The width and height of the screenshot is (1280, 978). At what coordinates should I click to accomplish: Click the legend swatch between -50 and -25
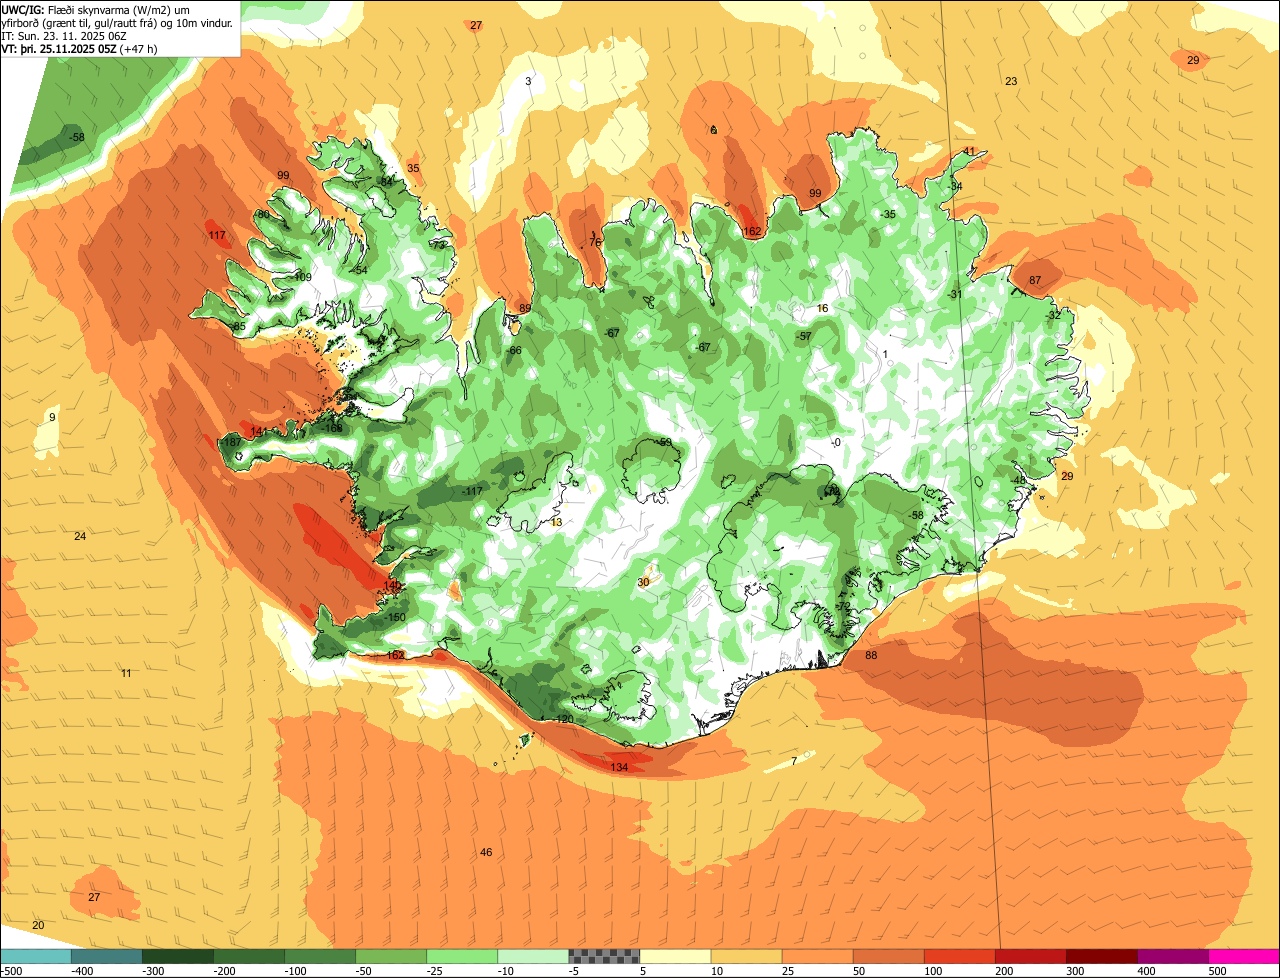pyautogui.click(x=391, y=957)
